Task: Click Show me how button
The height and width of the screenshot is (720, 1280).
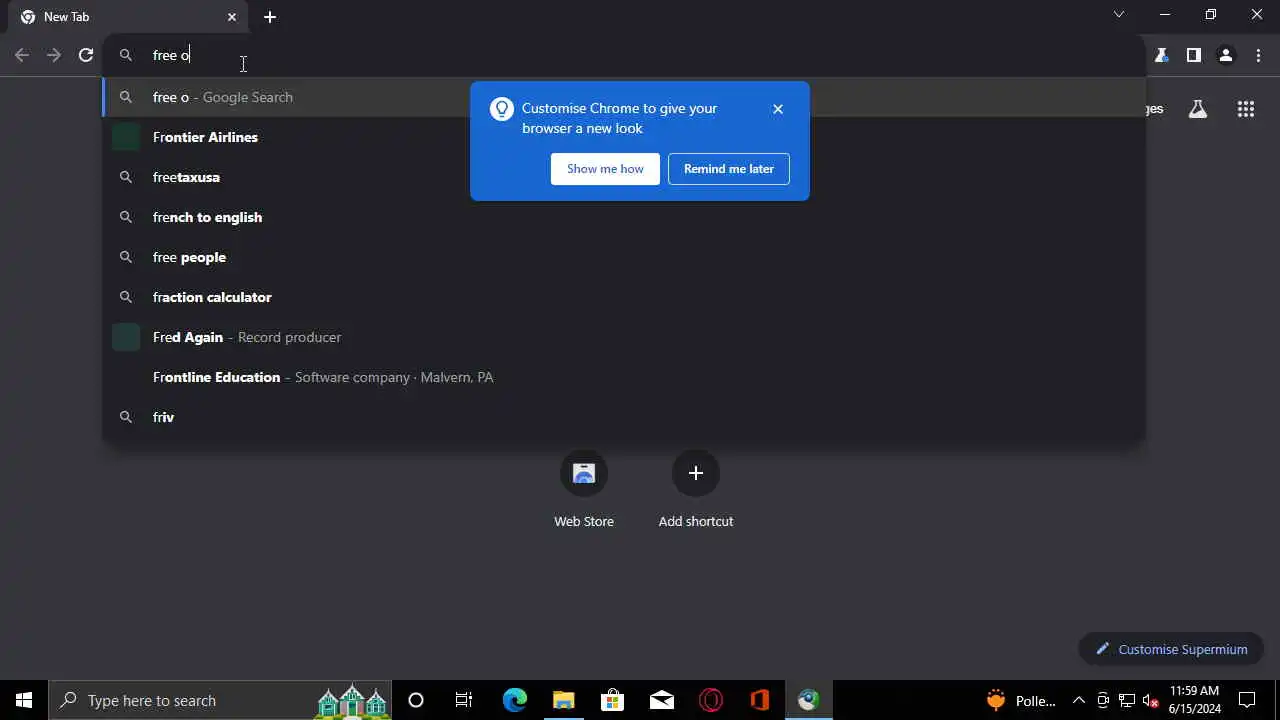Action: coord(605,169)
